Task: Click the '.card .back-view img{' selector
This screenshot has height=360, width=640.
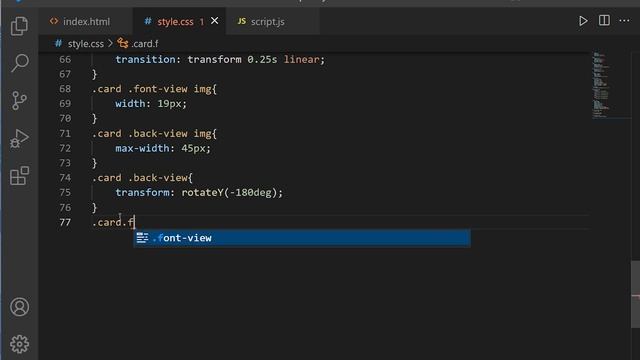Action: (x=154, y=133)
